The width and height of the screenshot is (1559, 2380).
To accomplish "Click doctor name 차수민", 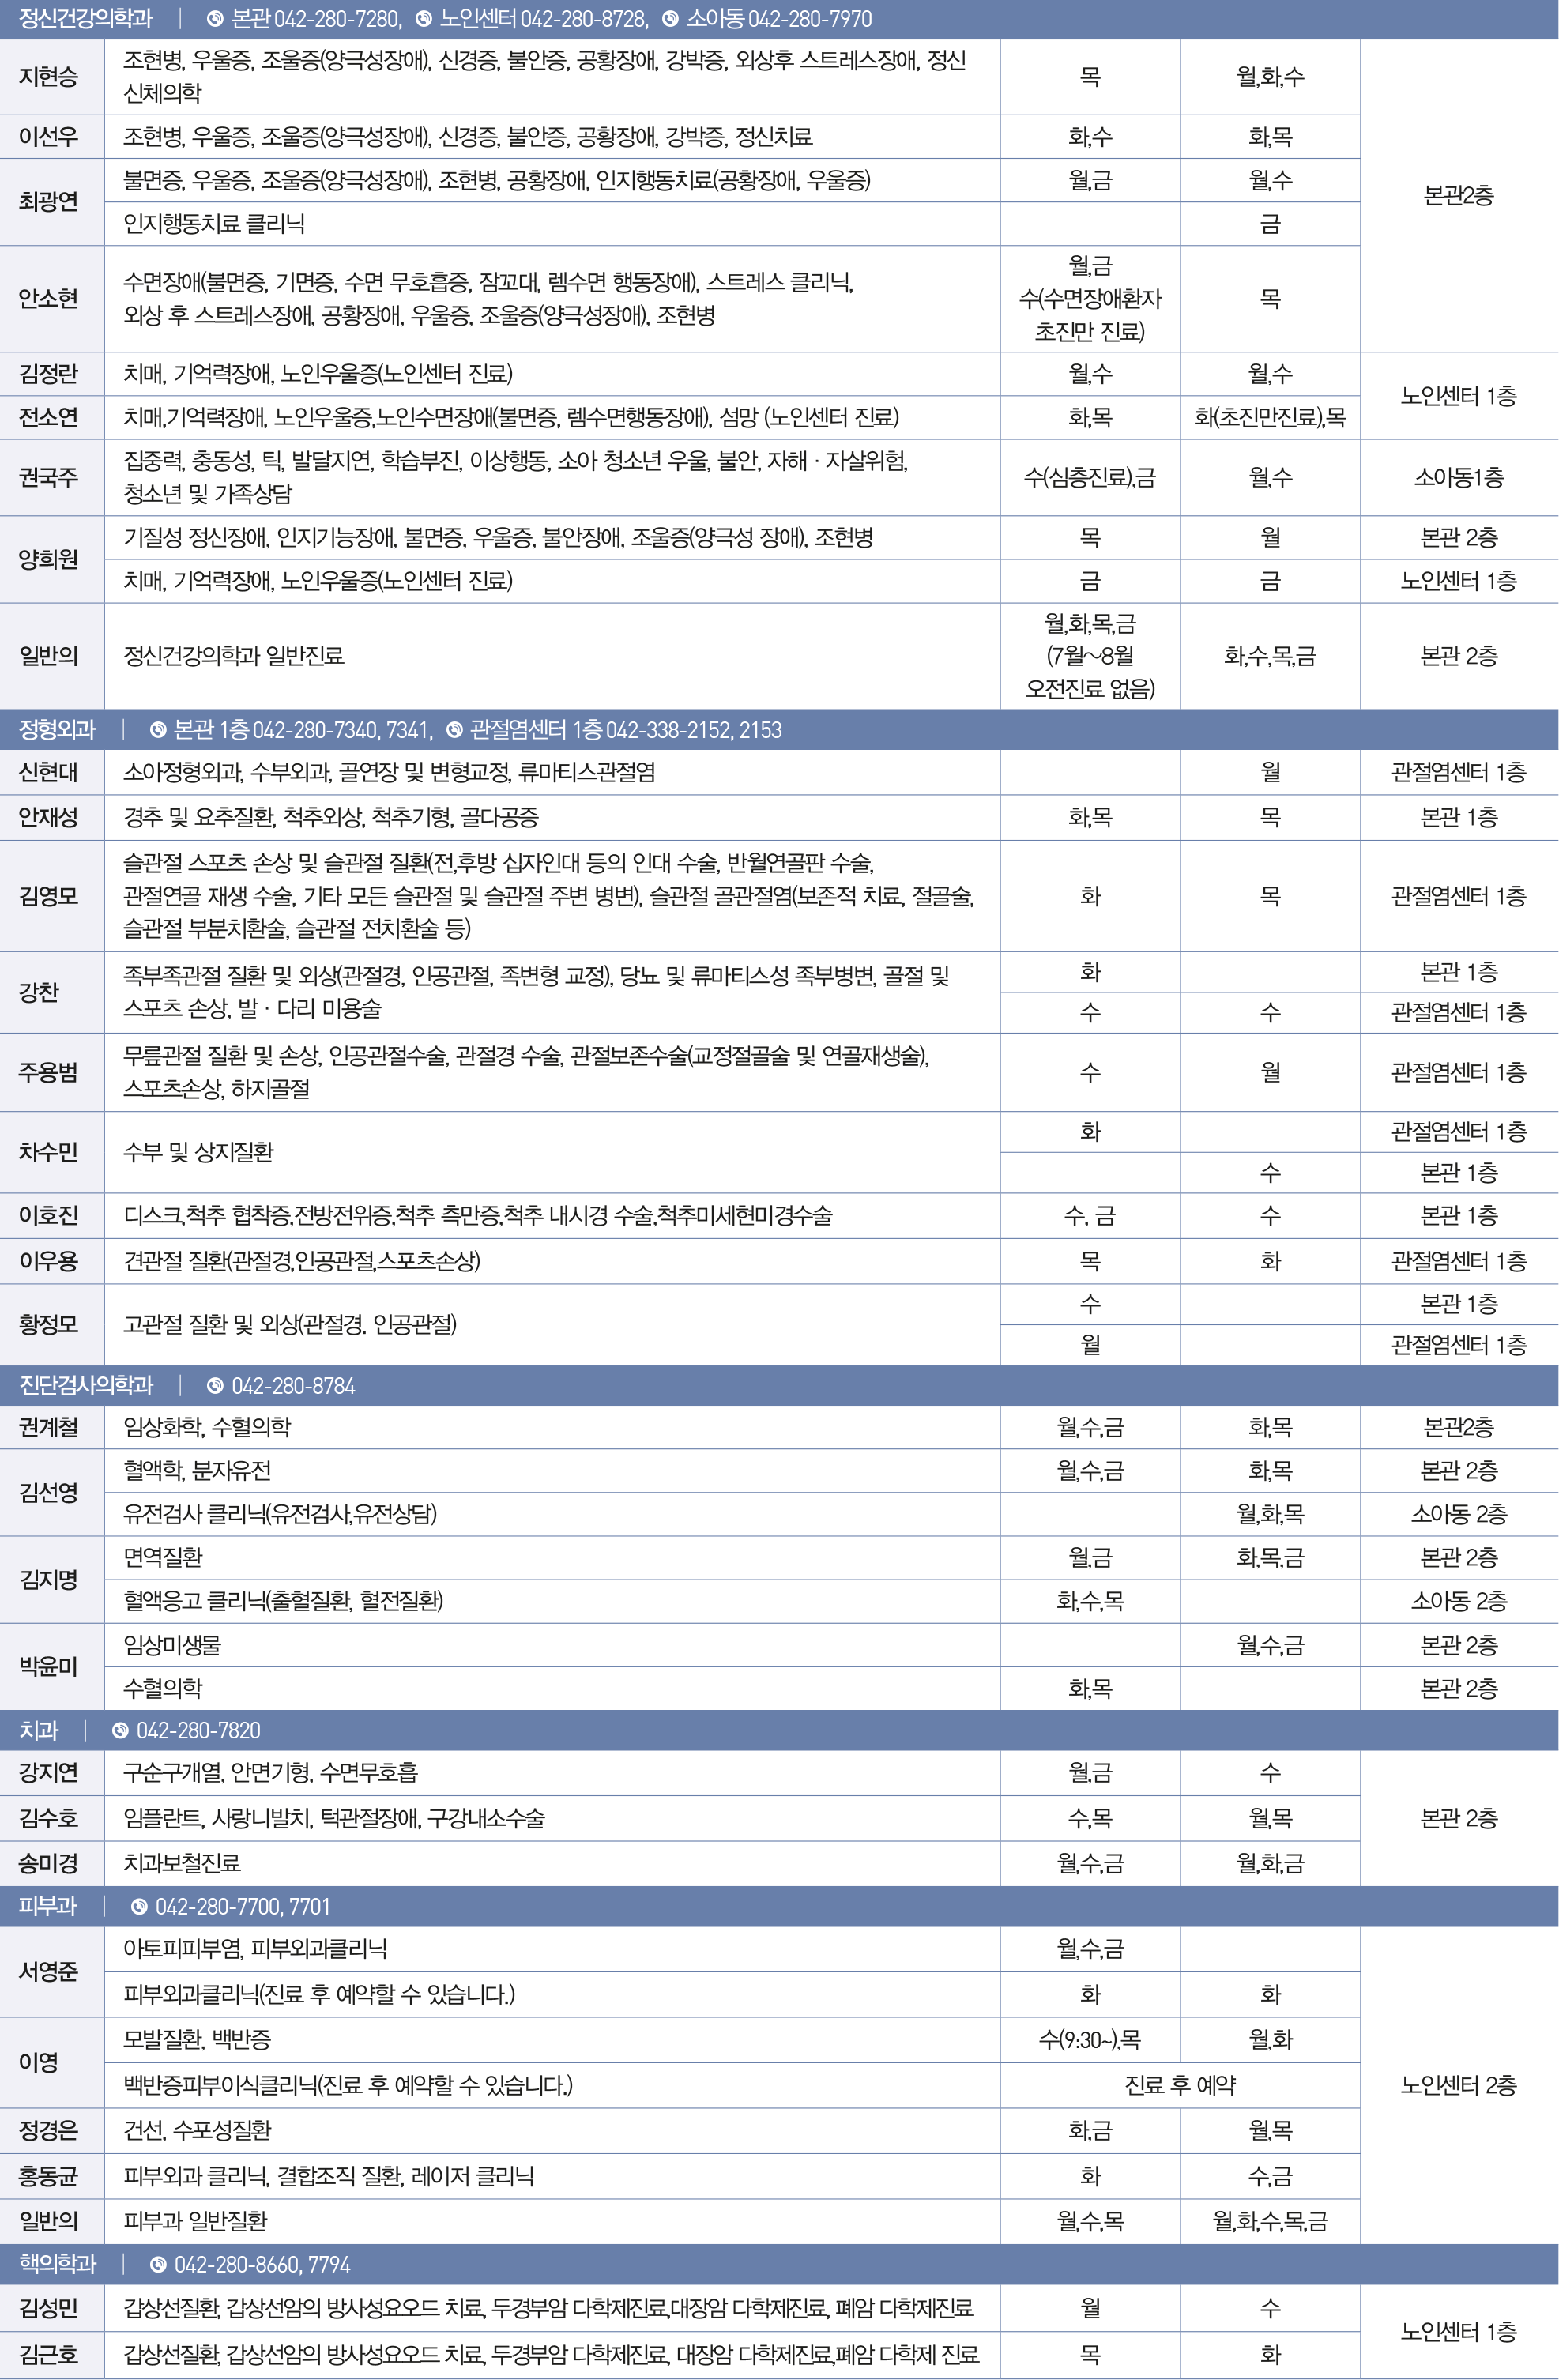I will 48,1152.
